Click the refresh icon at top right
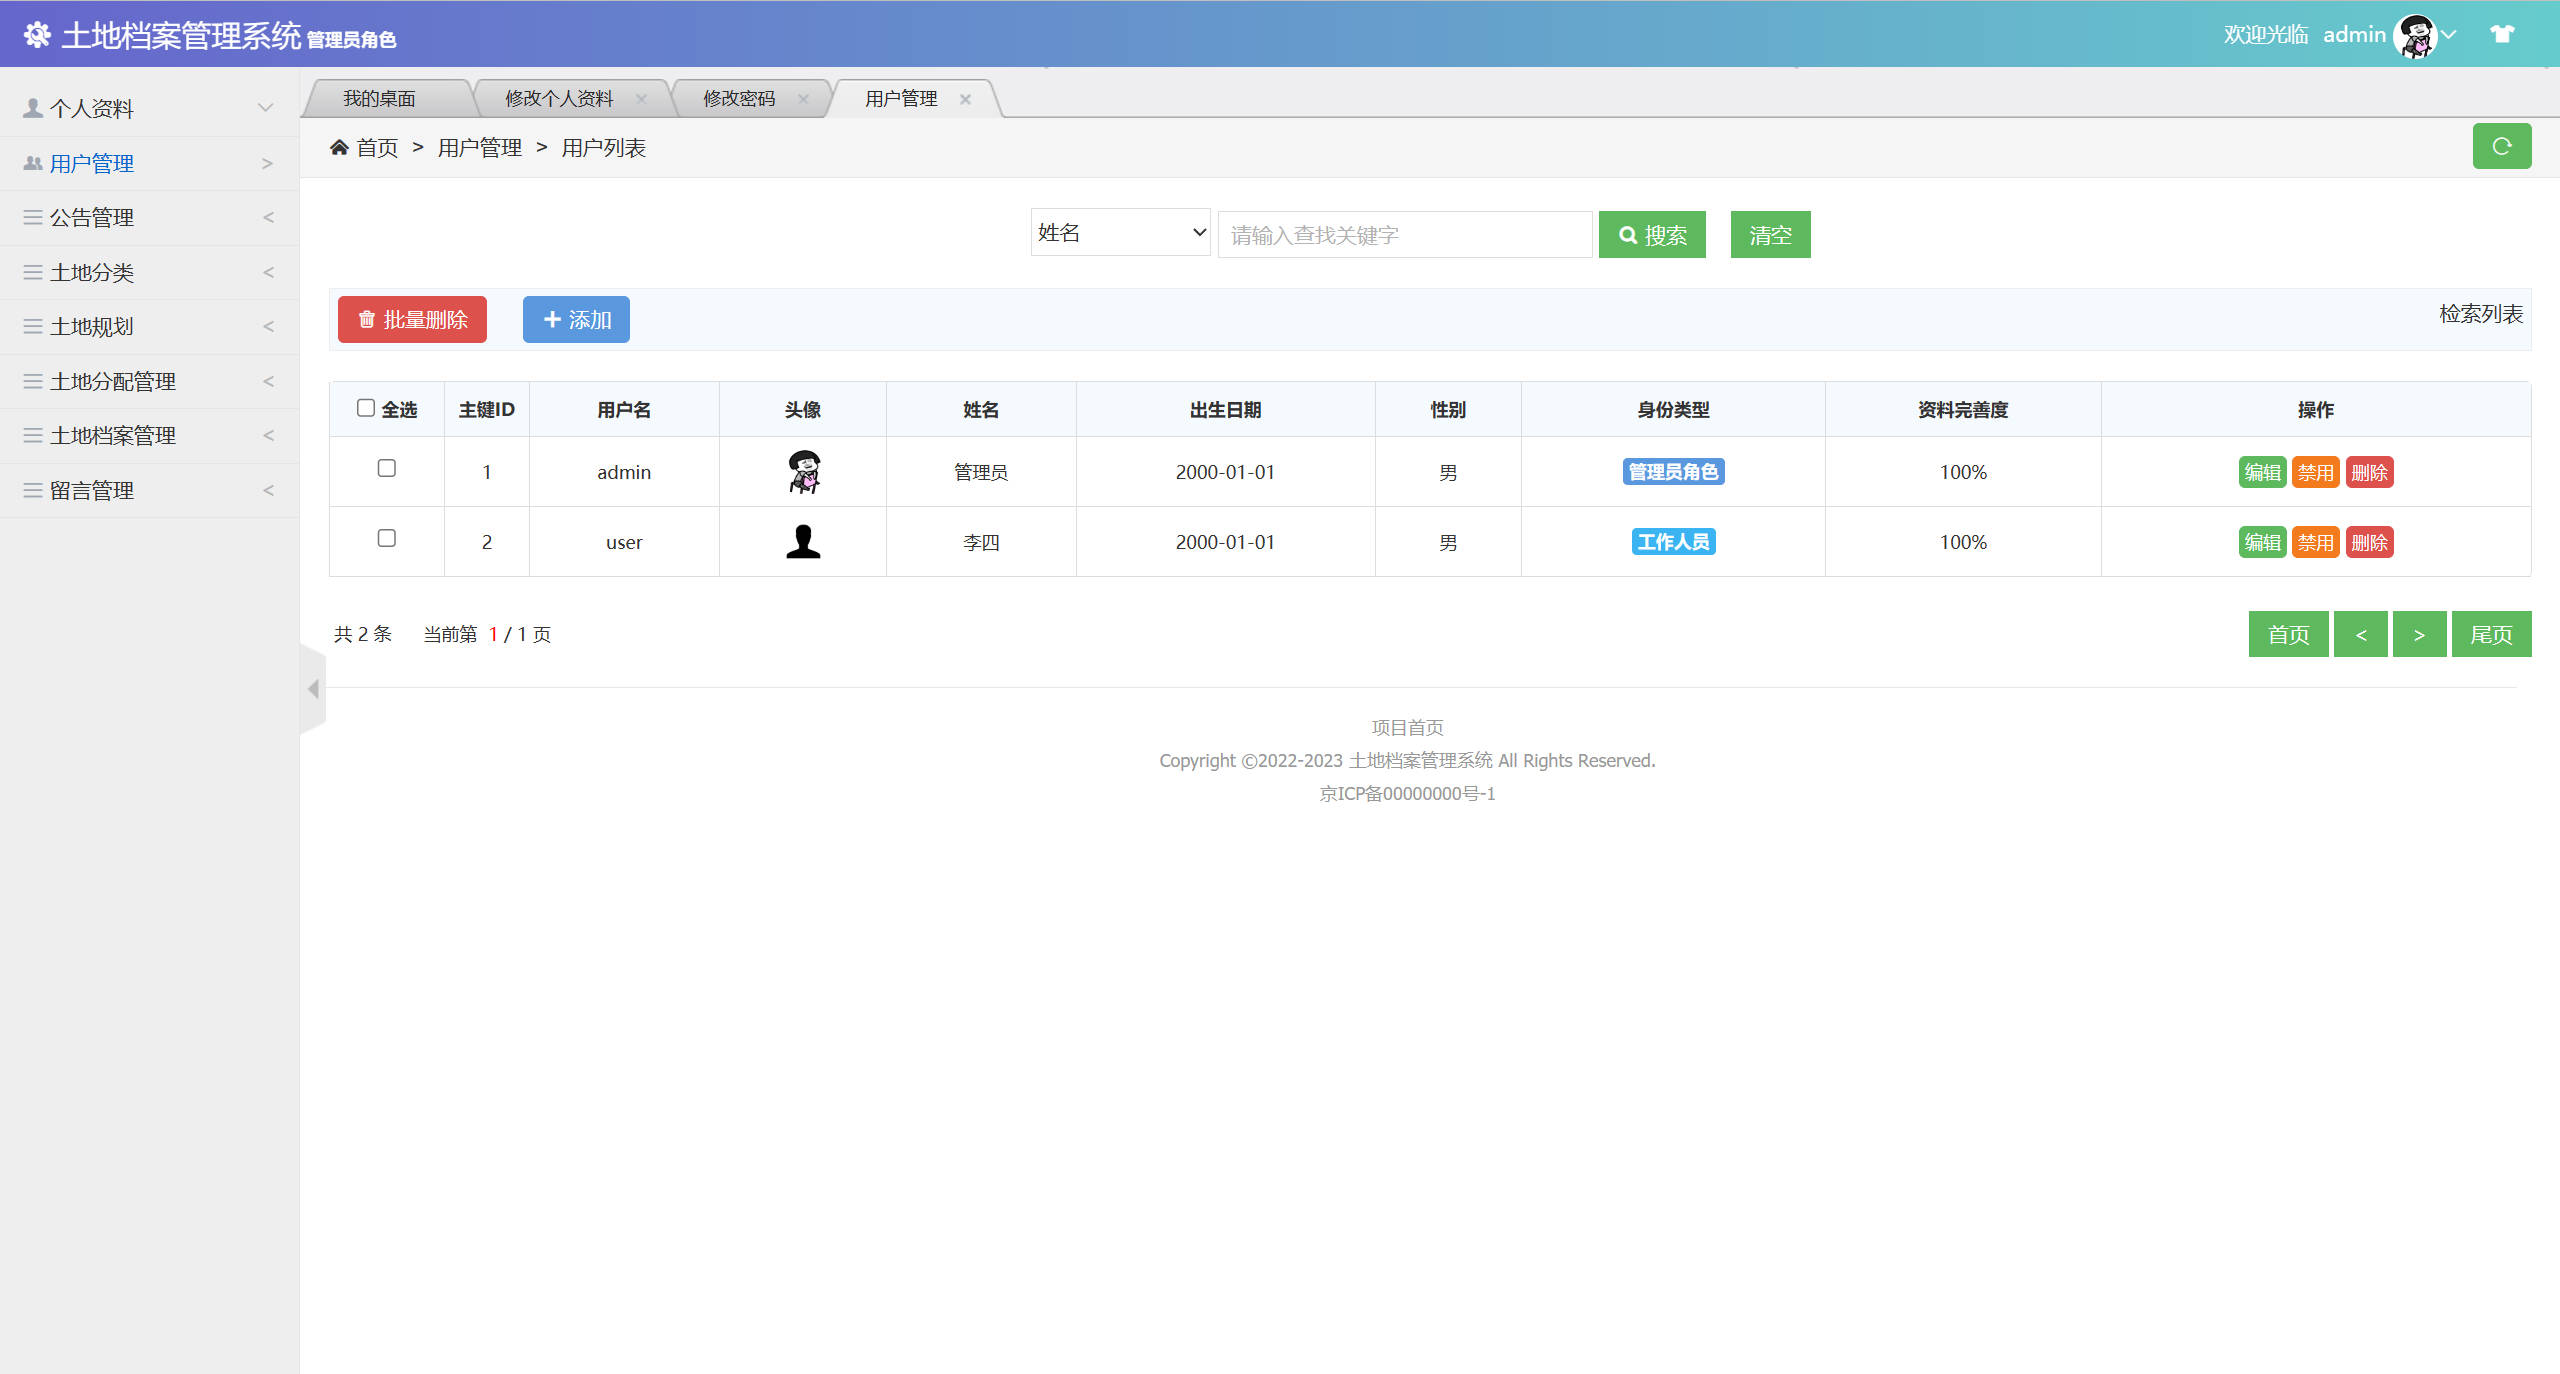 (2501, 146)
